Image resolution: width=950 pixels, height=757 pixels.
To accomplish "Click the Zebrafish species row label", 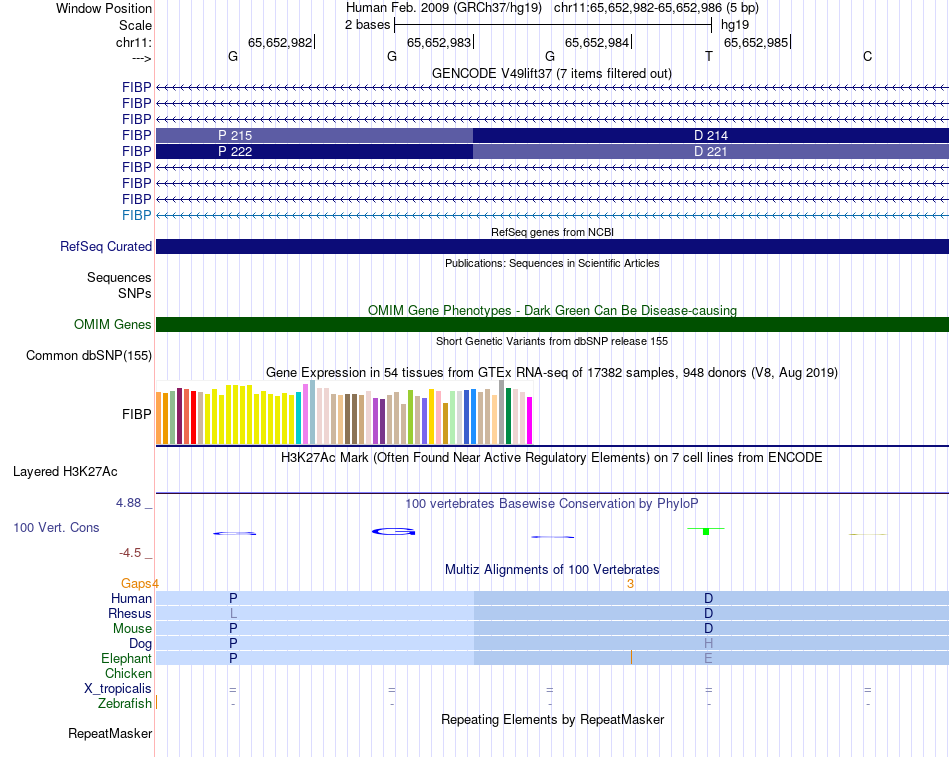I will (125, 703).
